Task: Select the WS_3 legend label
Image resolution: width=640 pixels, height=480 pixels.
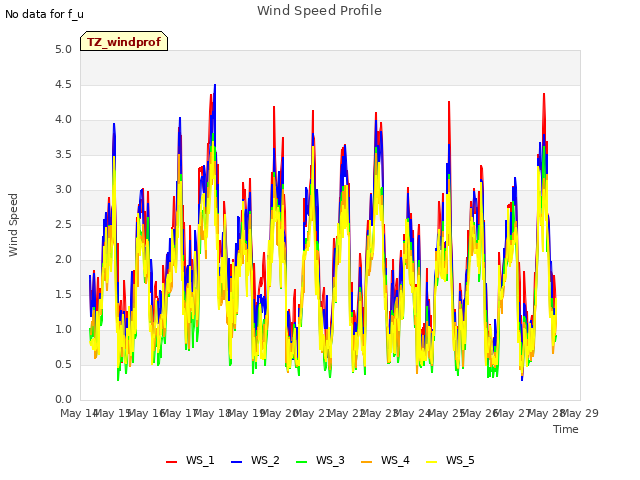Action: click(x=330, y=460)
